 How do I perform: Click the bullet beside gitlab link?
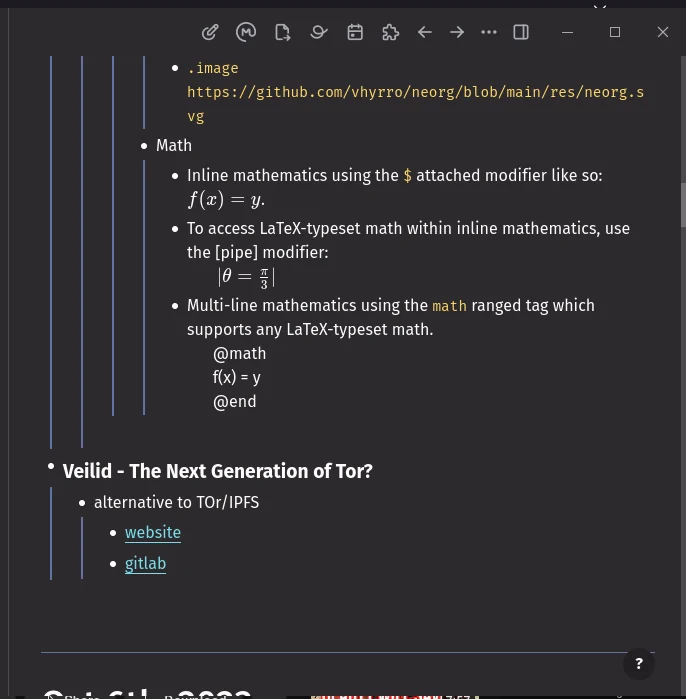point(113,564)
